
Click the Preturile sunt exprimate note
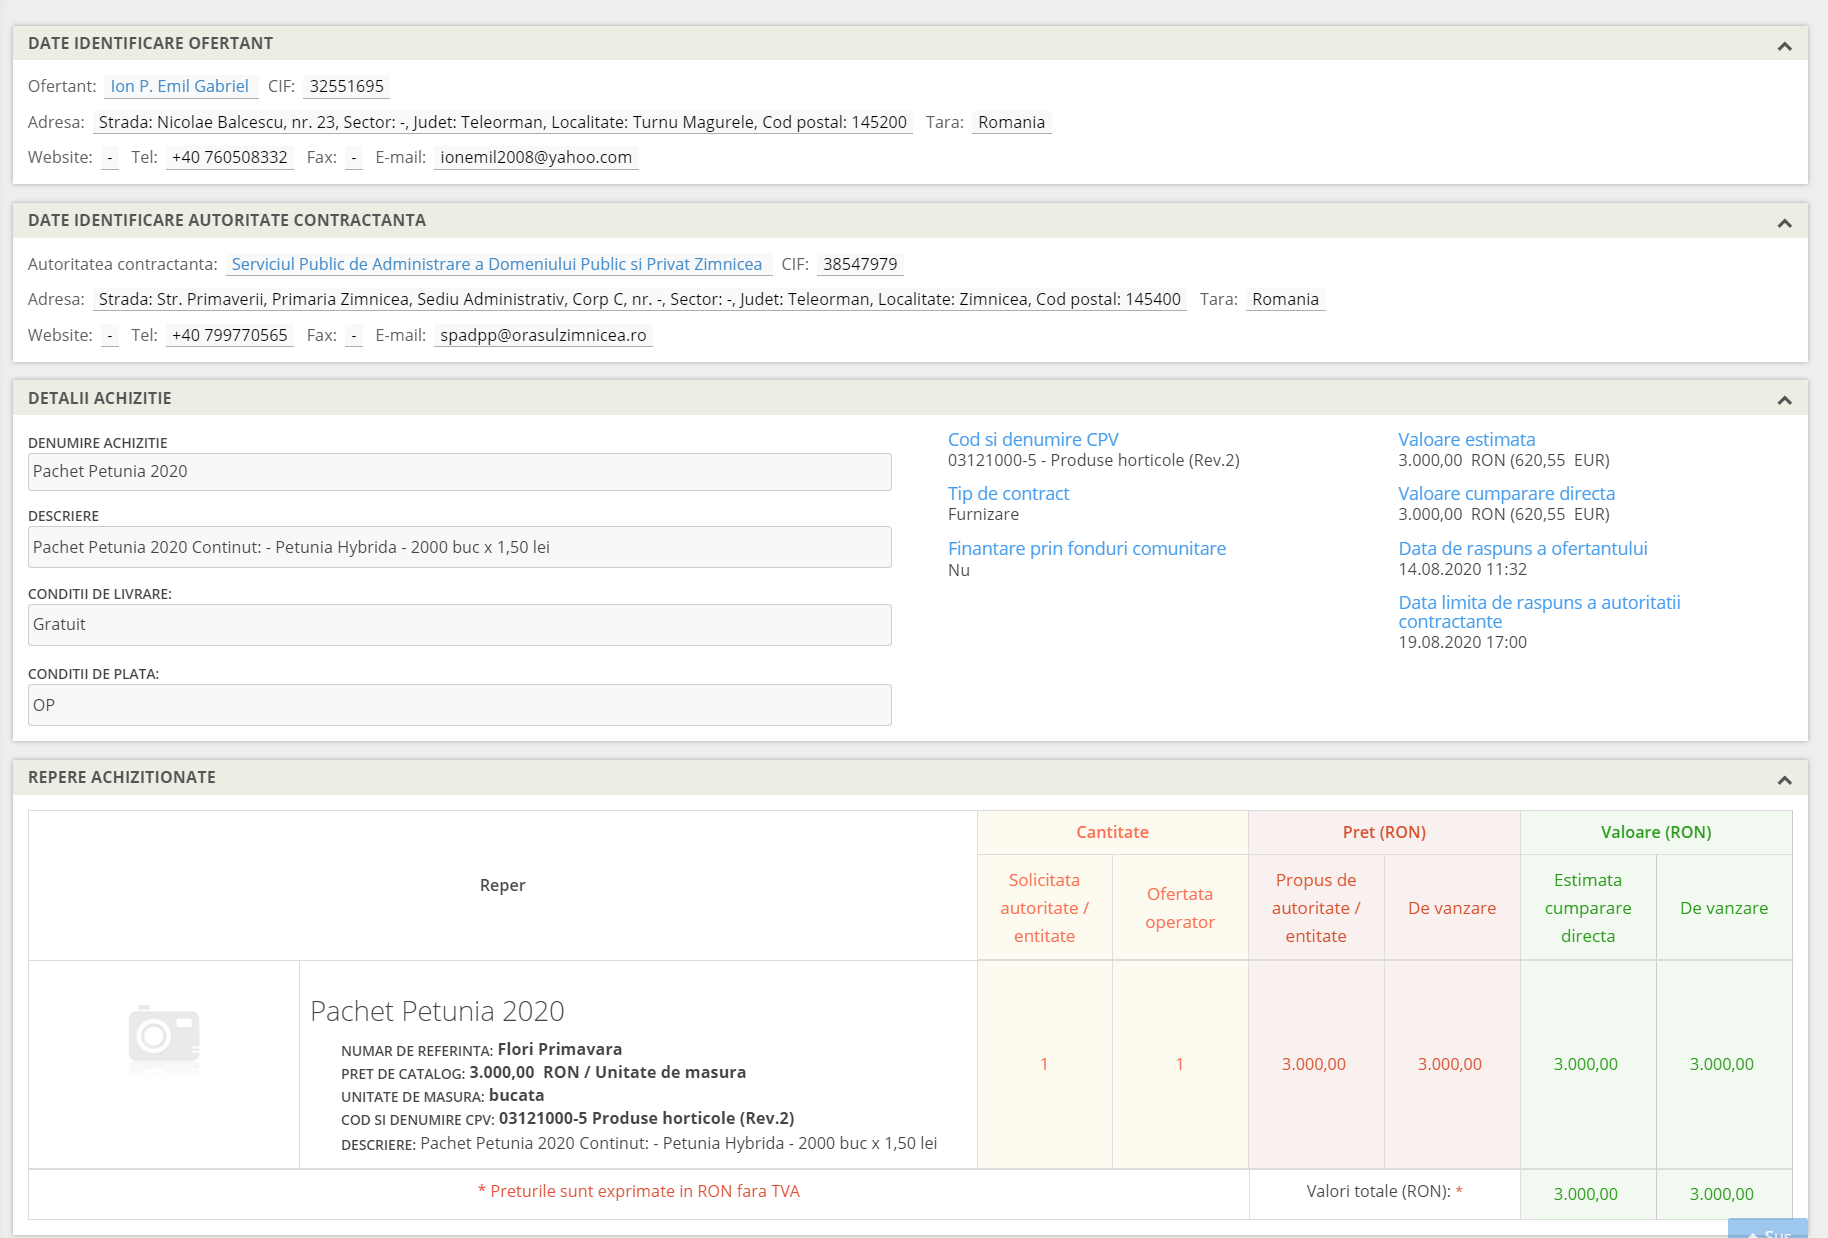click(639, 1191)
